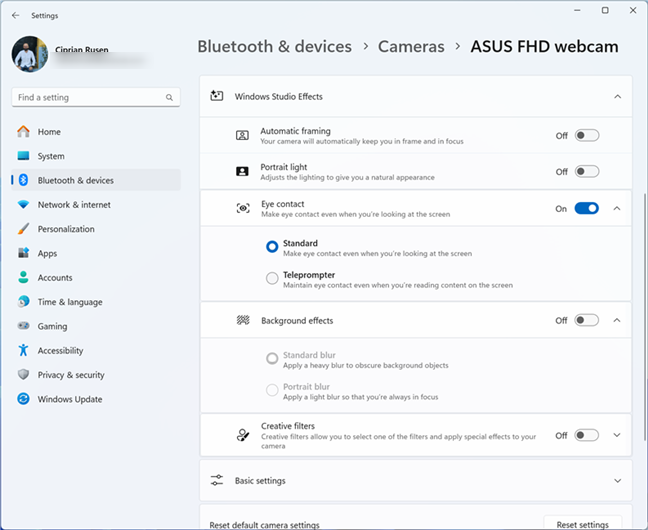Image resolution: width=648 pixels, height=530 pixels.
Task: Click the Personalization paintbrush icon
Action: (x=24, y=229)
